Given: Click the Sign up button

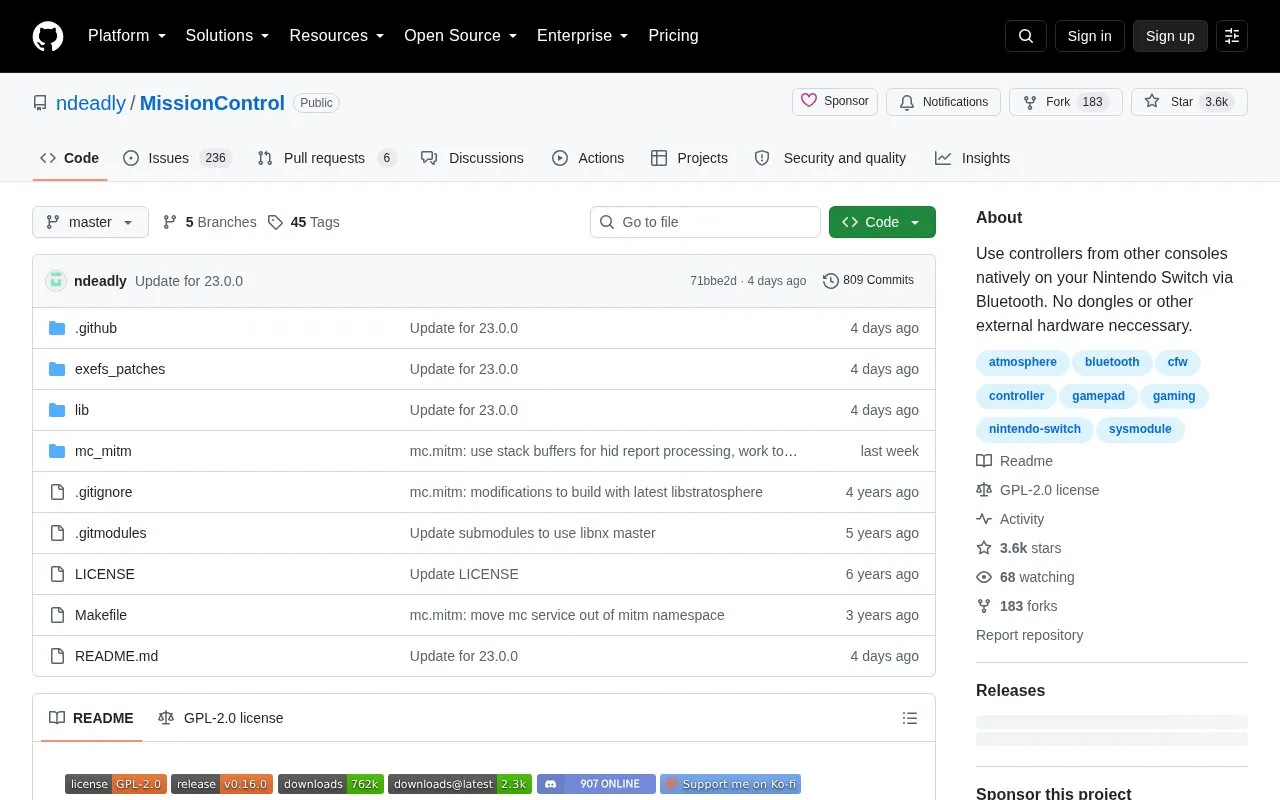Looking at the screenshot, I should pos(1170,36).
